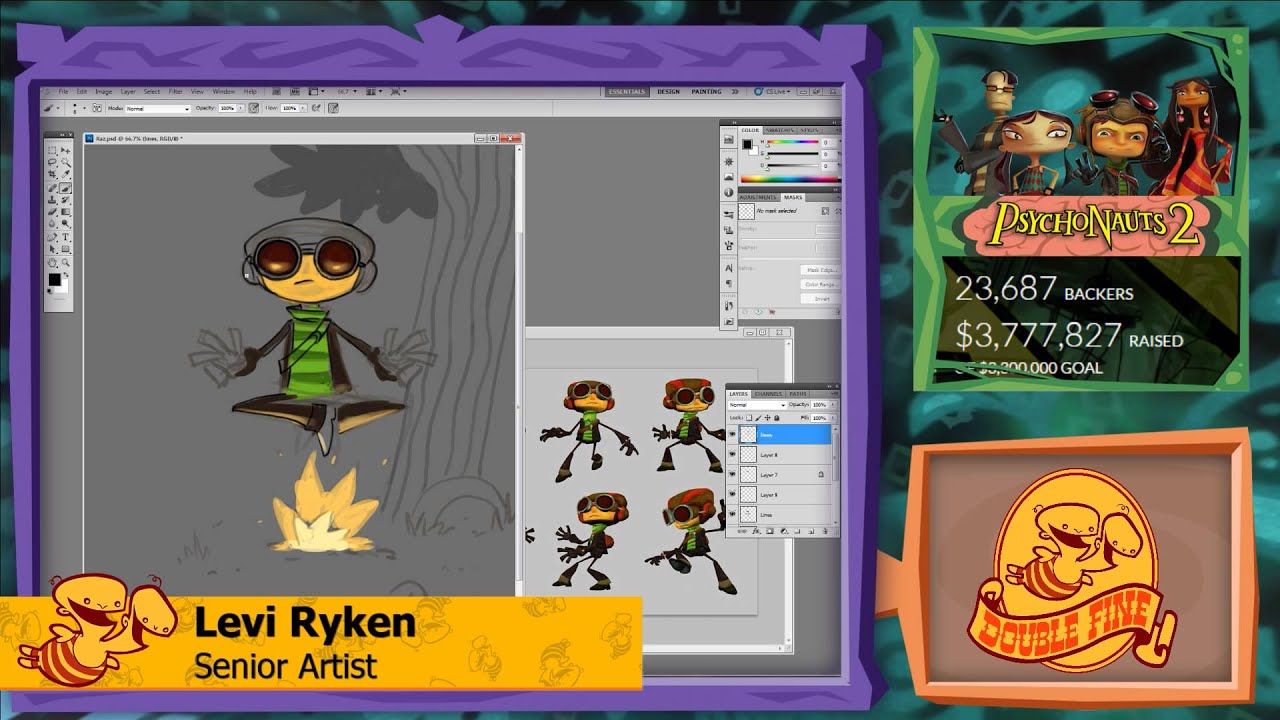Select the Rectangle shape tool

tap(65, 249)
